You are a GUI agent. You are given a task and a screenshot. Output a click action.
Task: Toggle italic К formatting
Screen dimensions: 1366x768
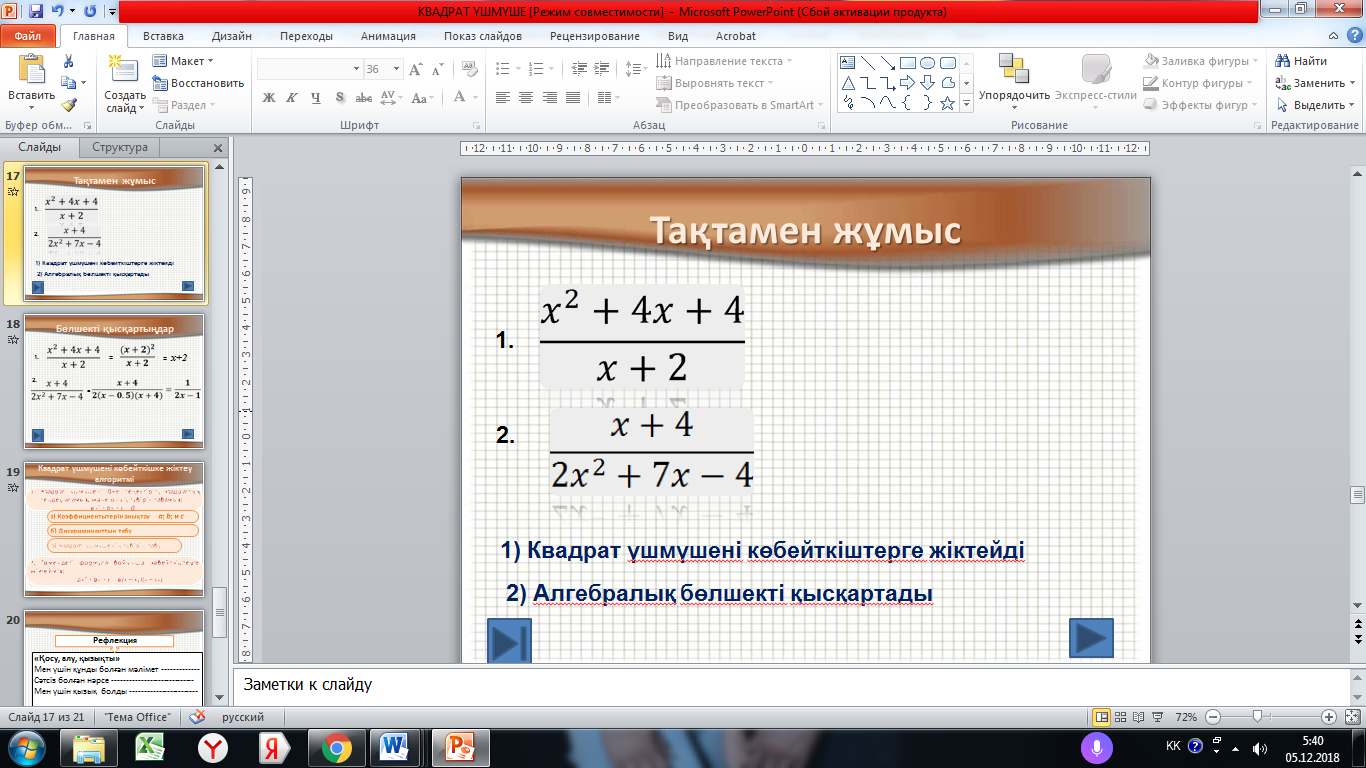click(292, 98)
